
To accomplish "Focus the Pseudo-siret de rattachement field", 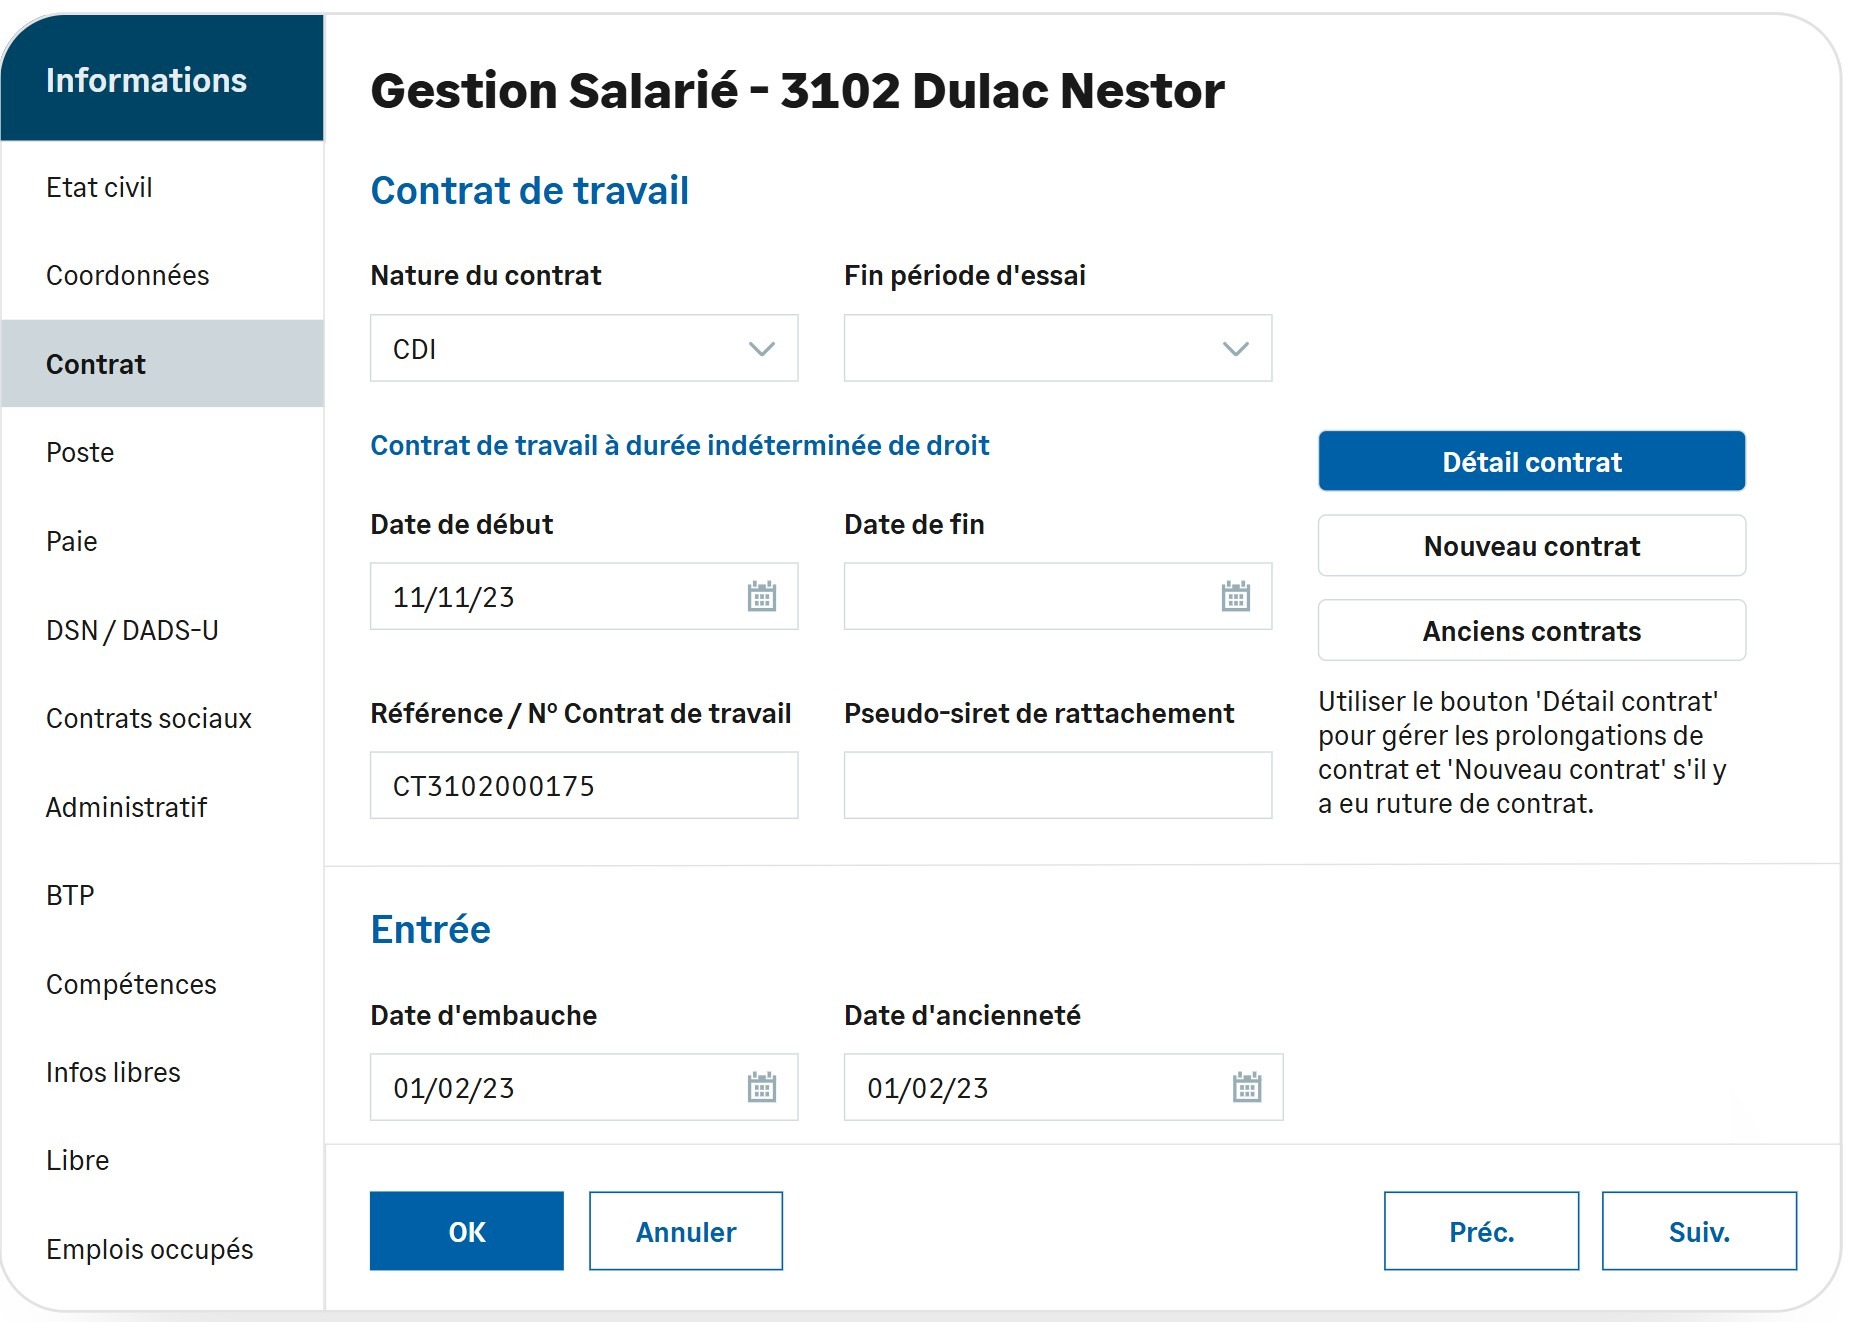I will coord(1057,786).
